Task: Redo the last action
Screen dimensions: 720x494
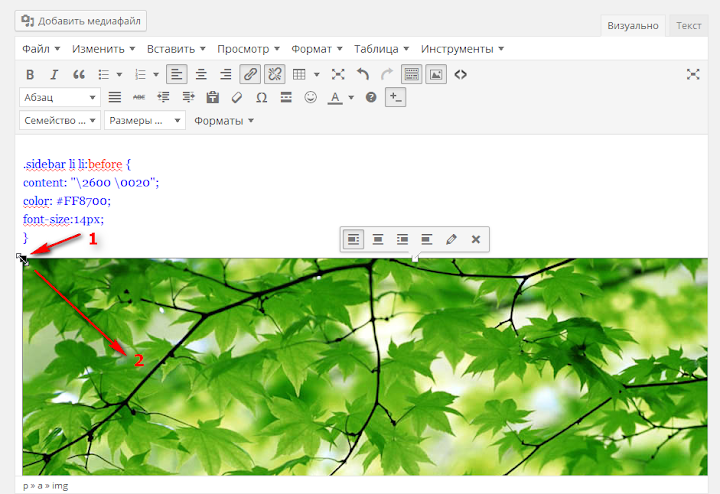Action: [x=387, y=74]
